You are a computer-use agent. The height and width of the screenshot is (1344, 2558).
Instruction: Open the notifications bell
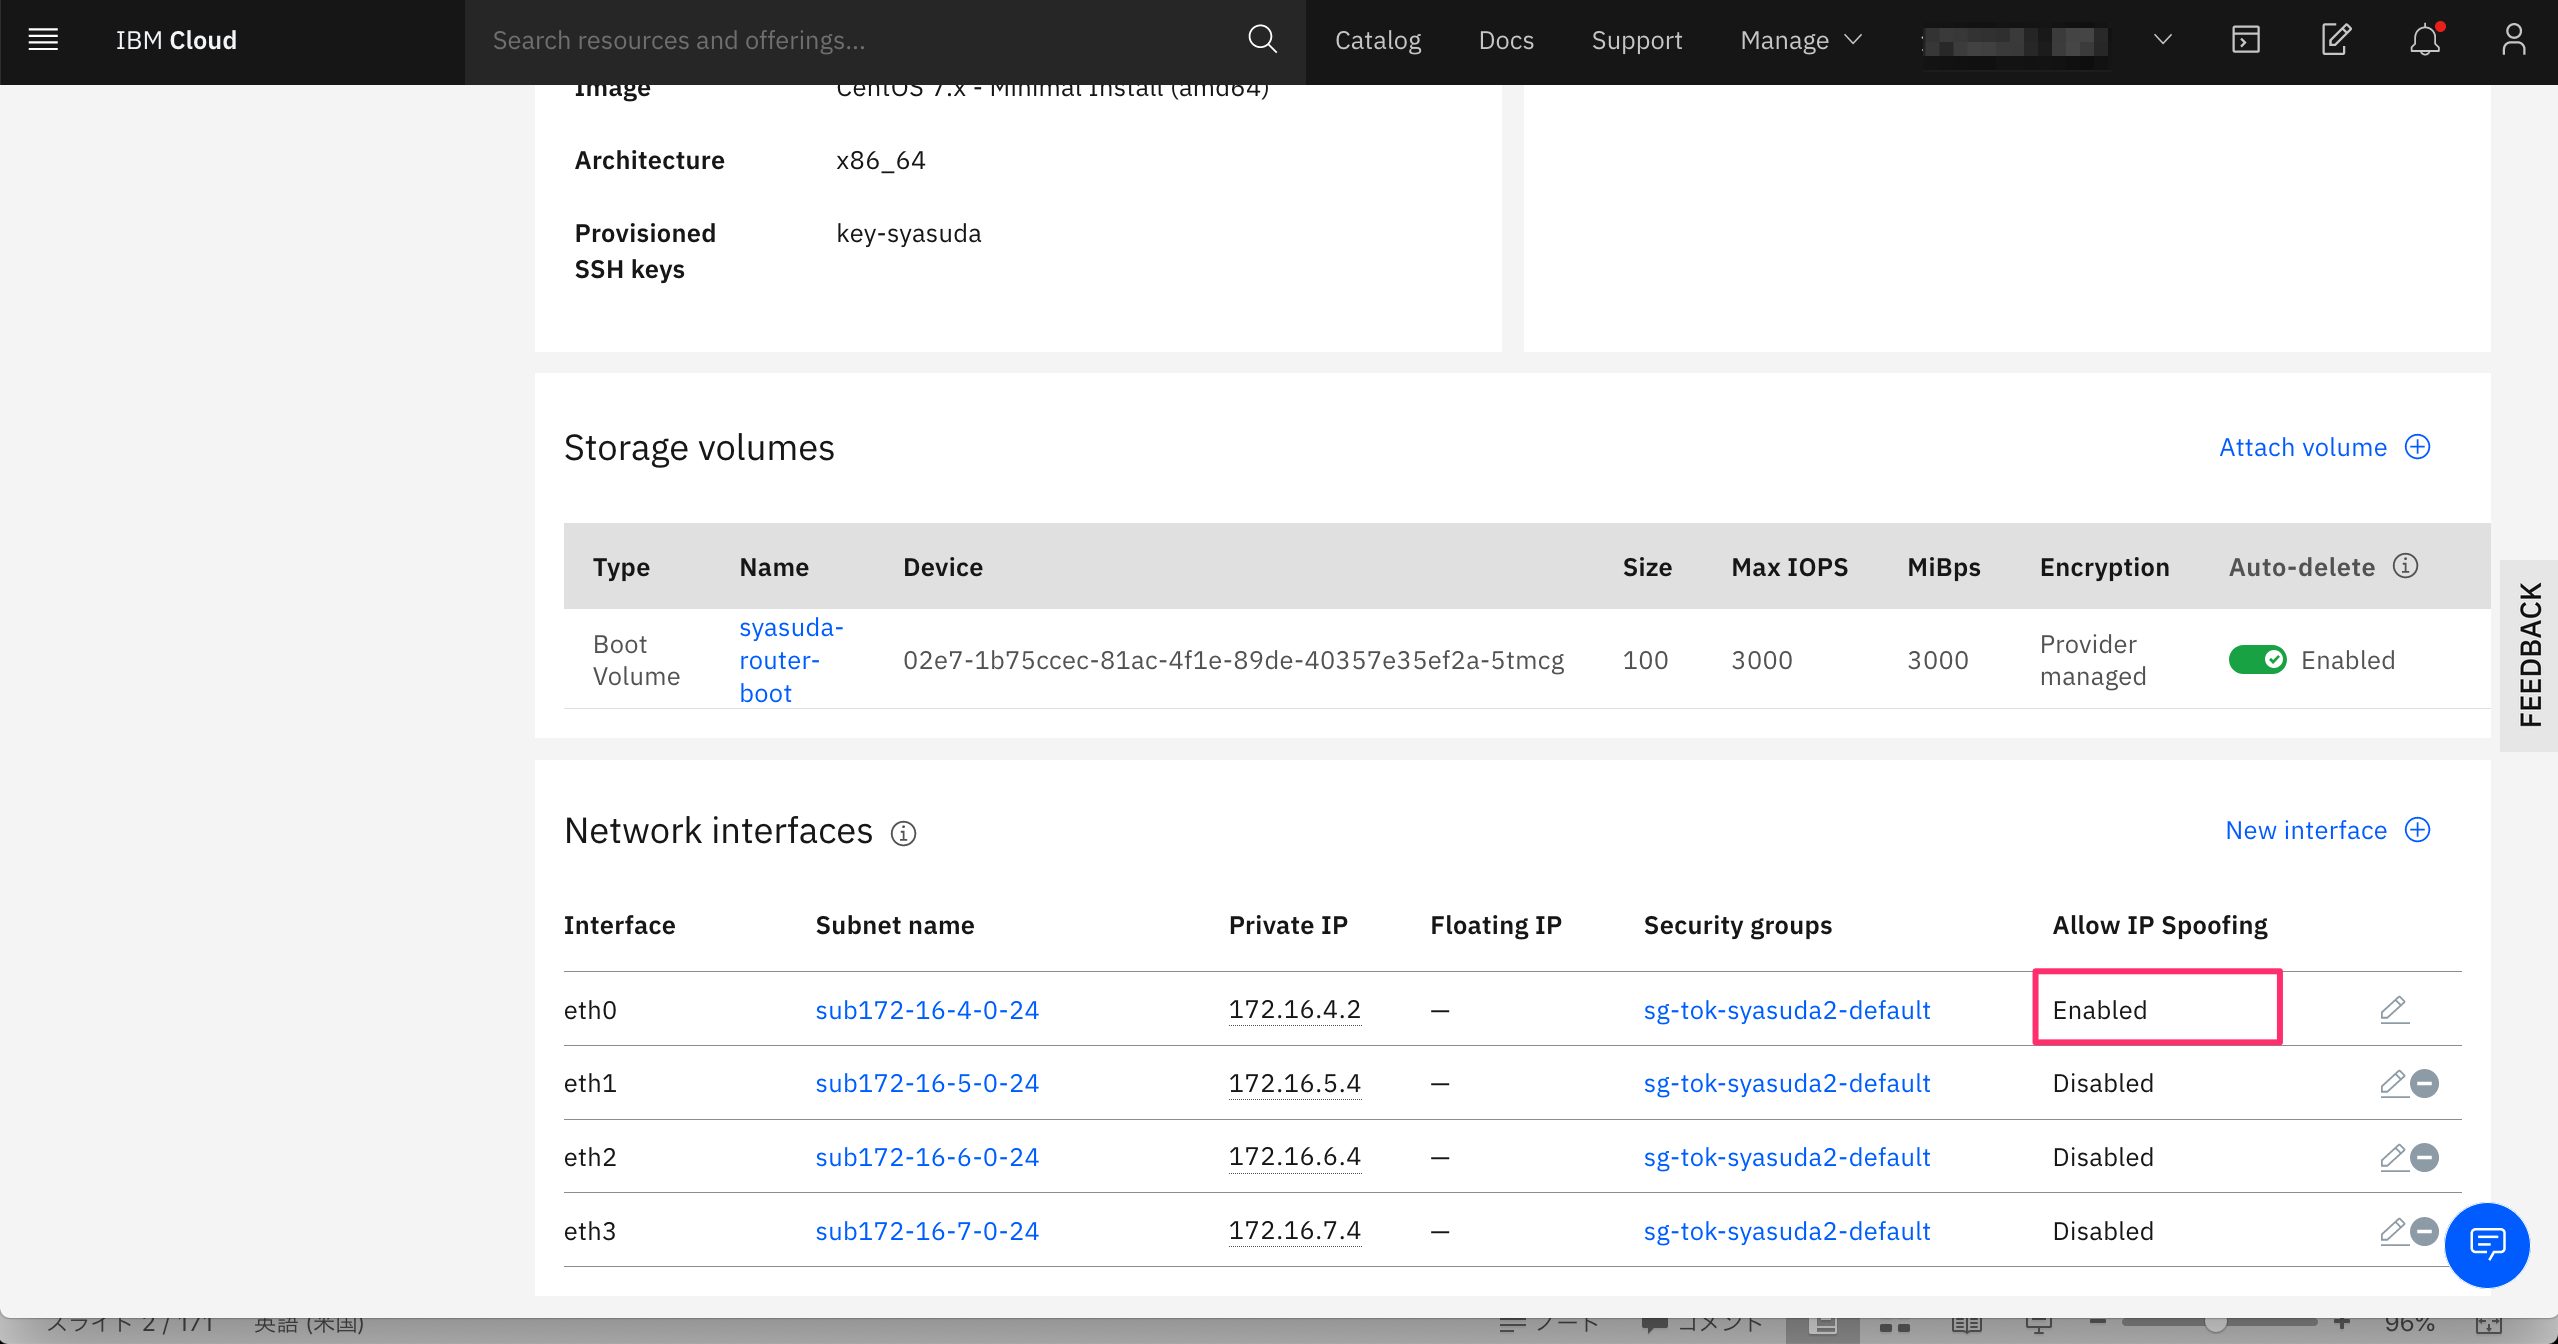tap(2425, 40)
